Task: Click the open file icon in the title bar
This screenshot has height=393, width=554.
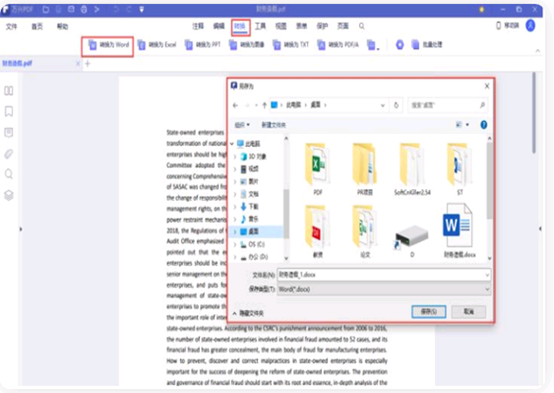Action: 46,10
